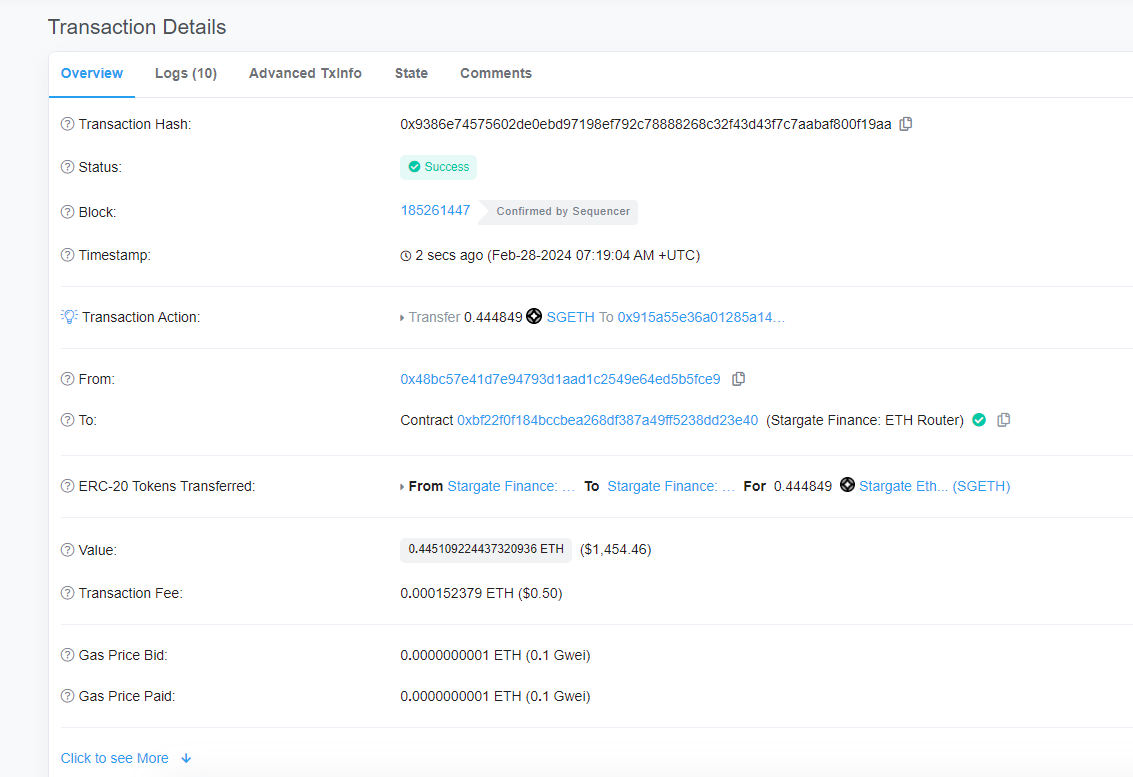Click the help icon next to Status
Screen dimensions: 1133x777
(67, 167)
